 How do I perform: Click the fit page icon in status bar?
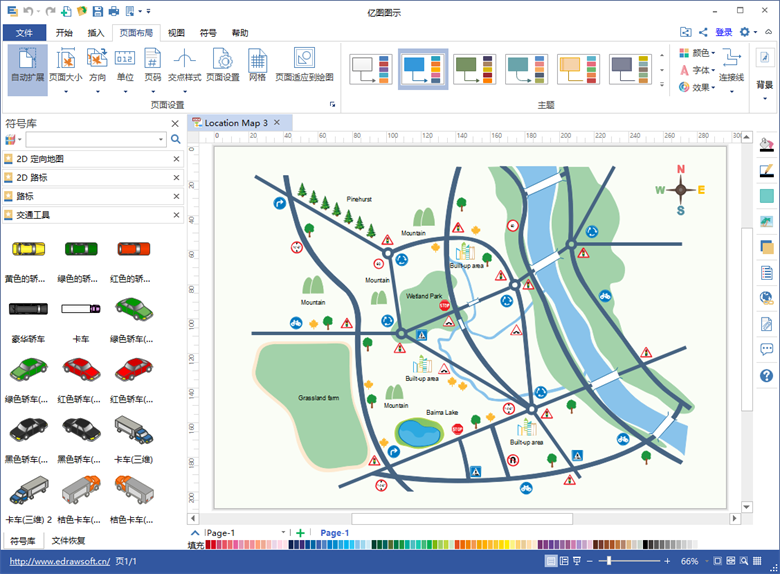tap(717, 561)
